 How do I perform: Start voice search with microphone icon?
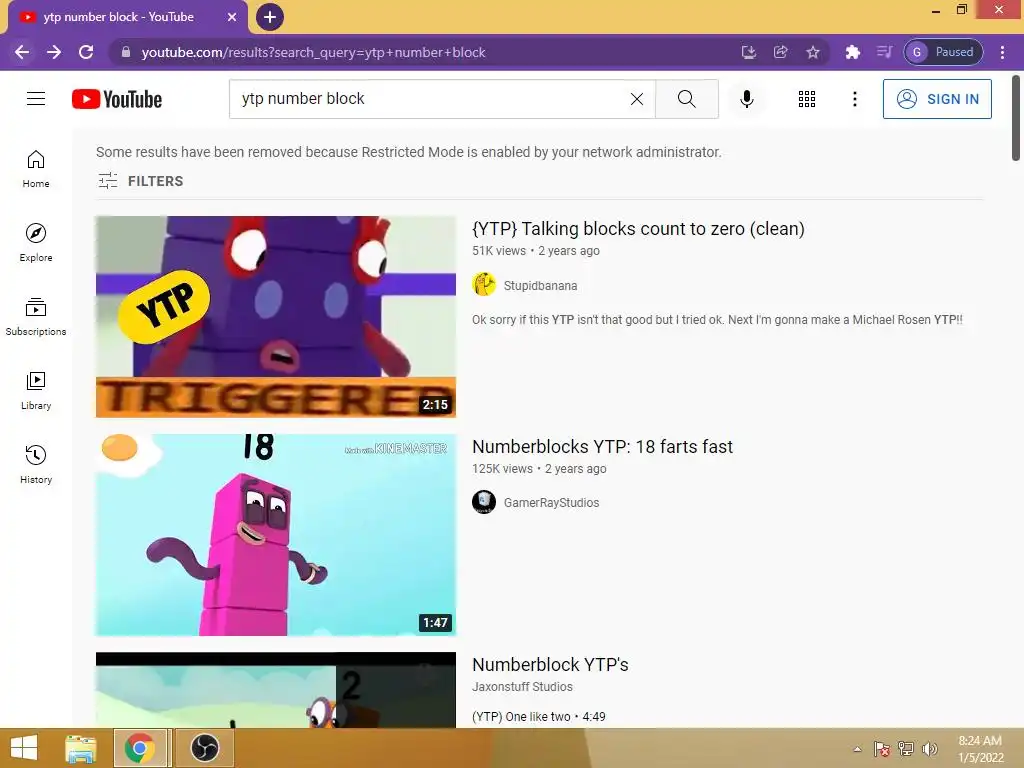[746, 99]
